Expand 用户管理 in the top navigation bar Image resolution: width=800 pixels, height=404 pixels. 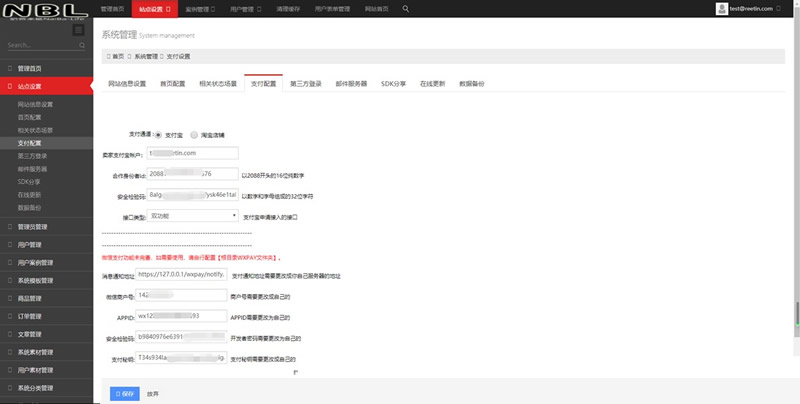(x=246, y=9)
